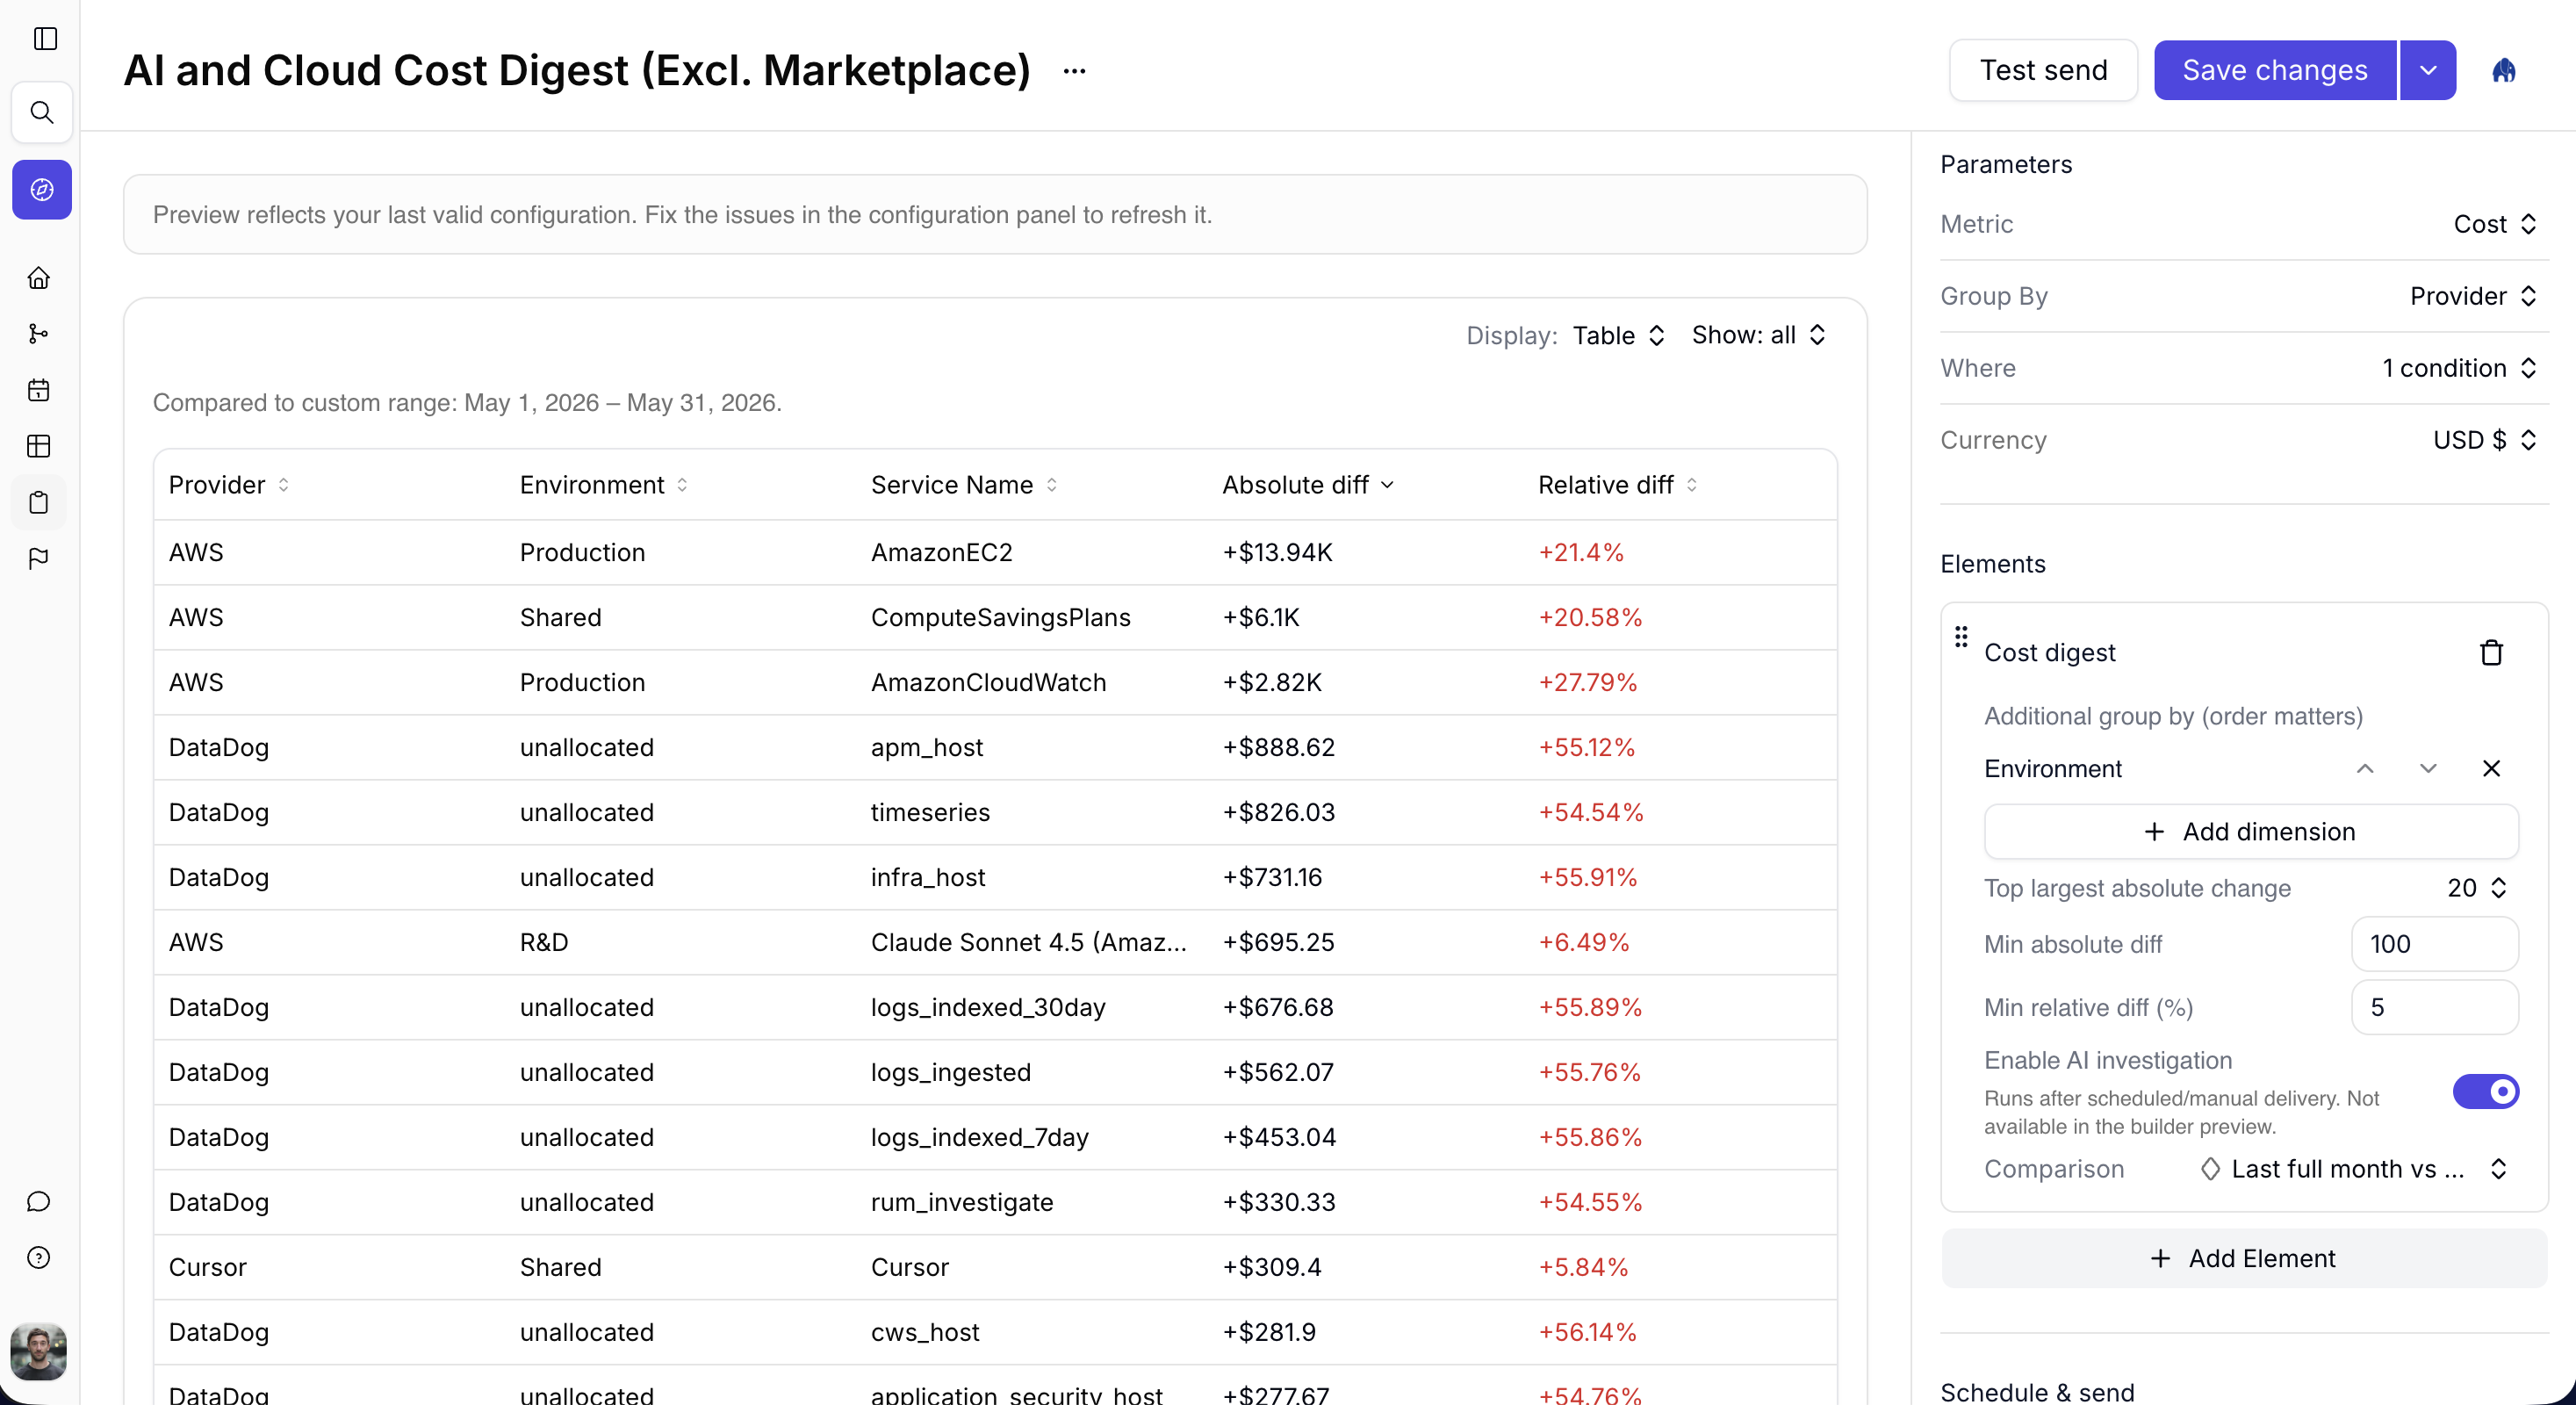Click the Schedule & send section heading

[2037, 1392]
